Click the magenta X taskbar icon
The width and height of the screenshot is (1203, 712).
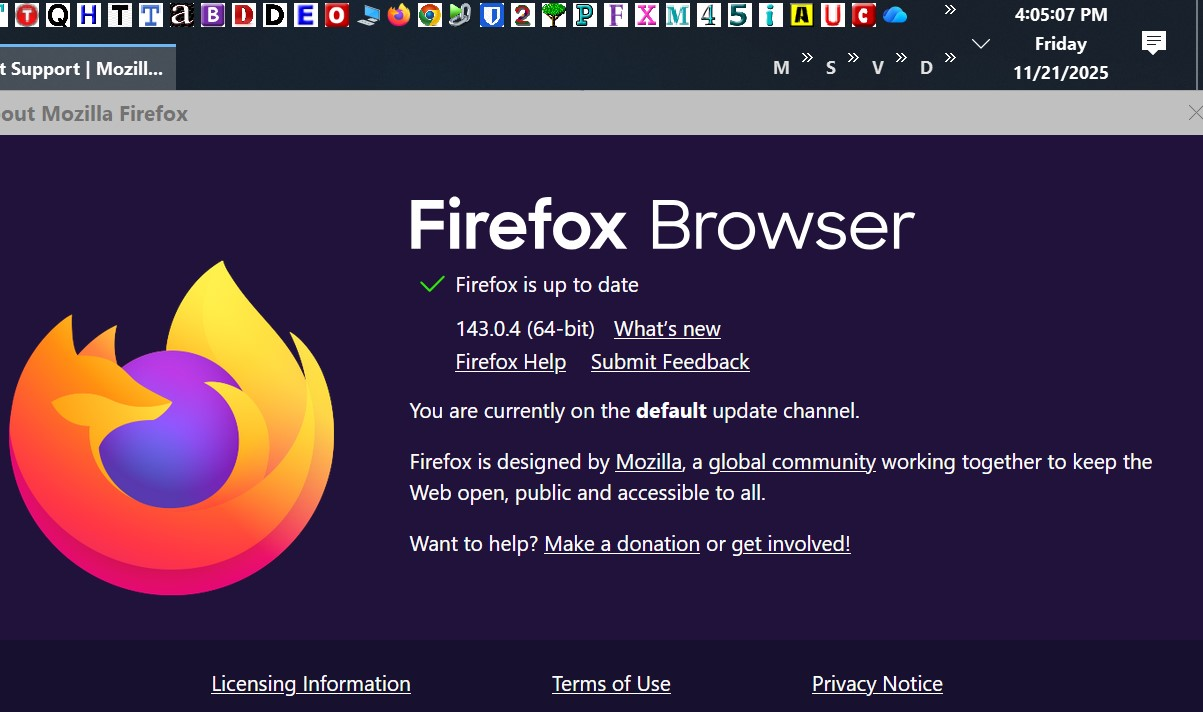click(x=647, y=15)
